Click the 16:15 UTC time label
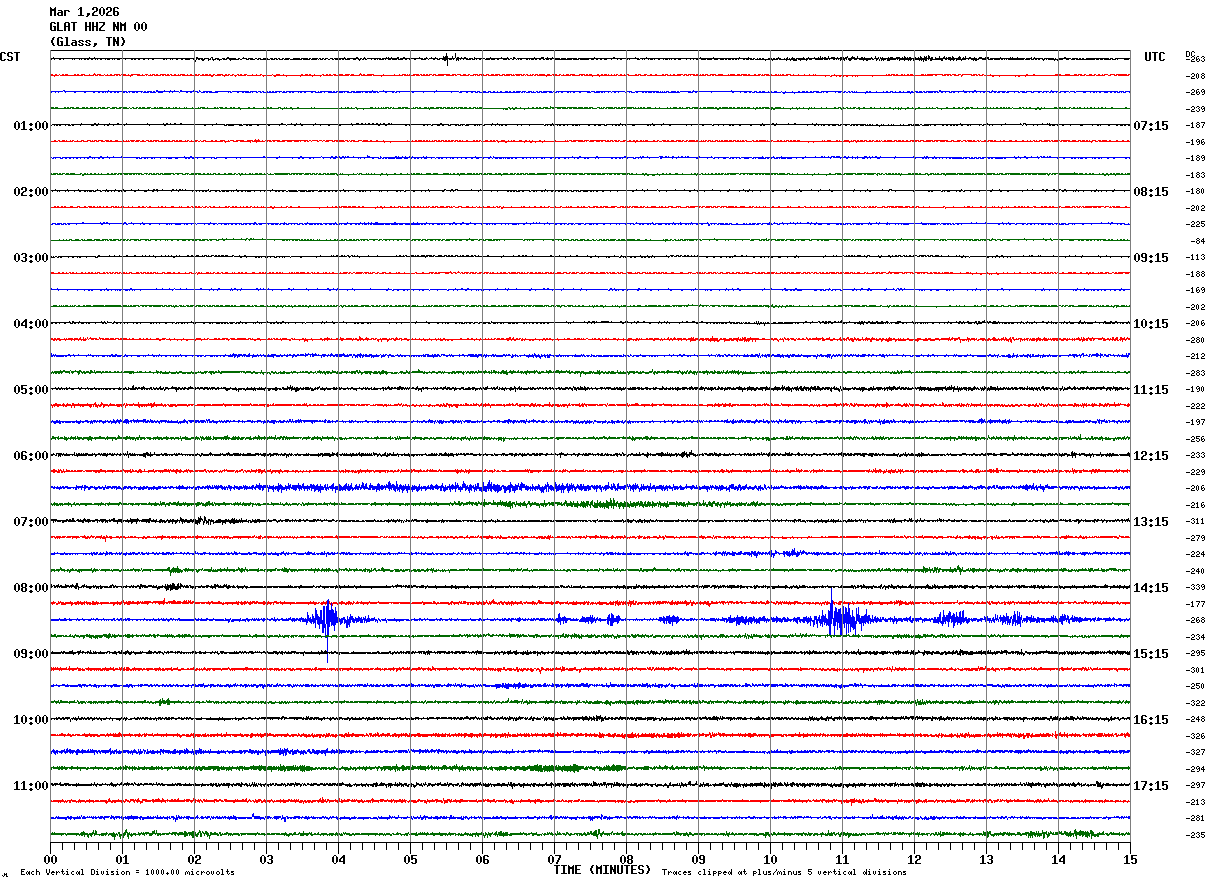This screenshot has width=1210, height=886. click(1151, 720)
